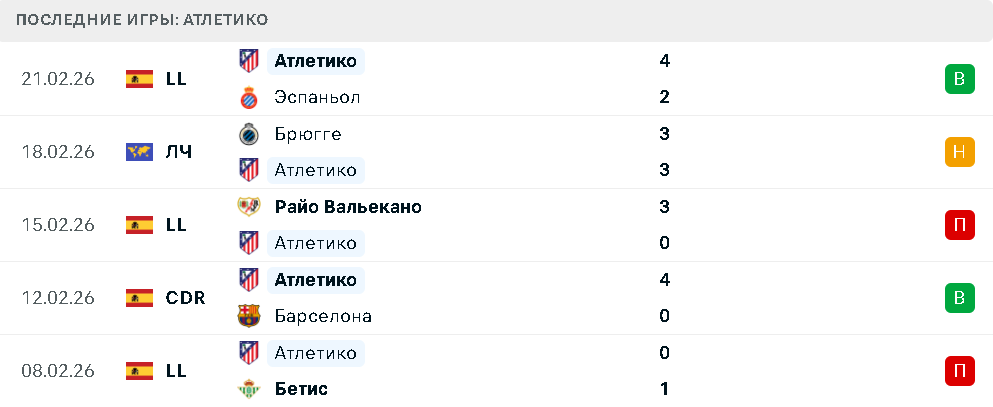Image resolution: width=993 pixels, height=407 pixels.
Task: Click Barcelona club crest icon
Action: point(248,316)
